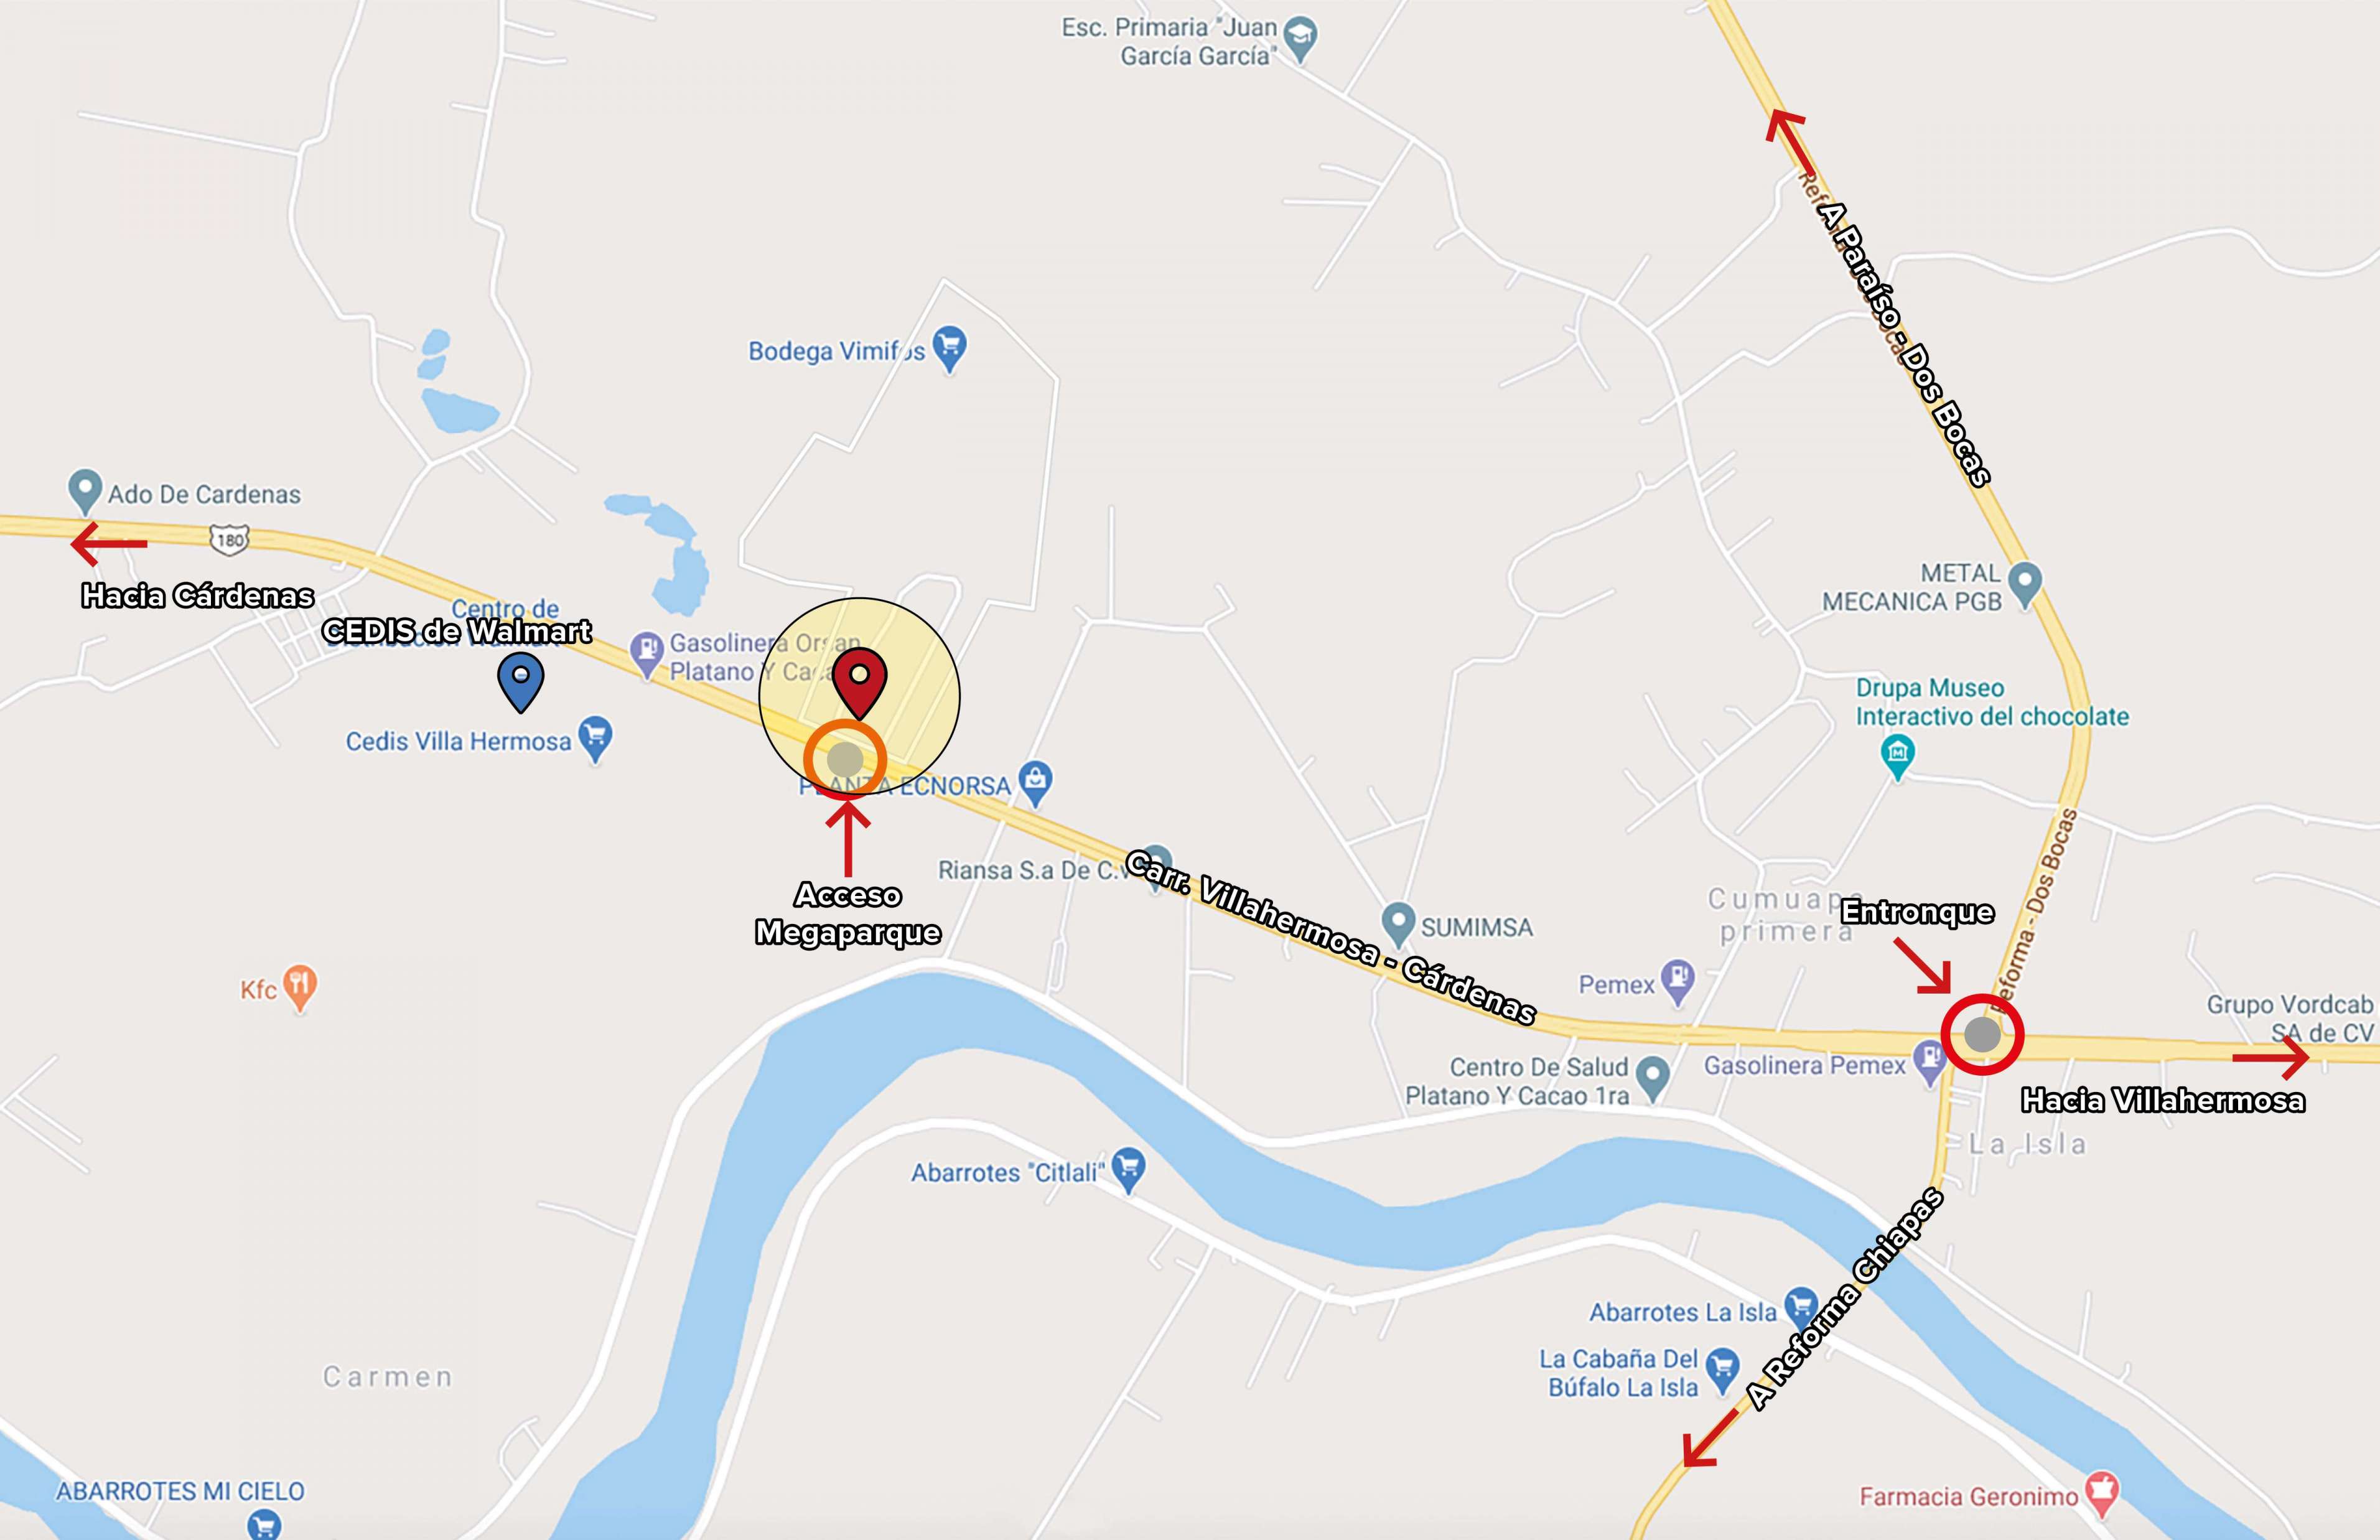Click the Gasolinera Pemex fuel pump icon

[1929, 1063]
